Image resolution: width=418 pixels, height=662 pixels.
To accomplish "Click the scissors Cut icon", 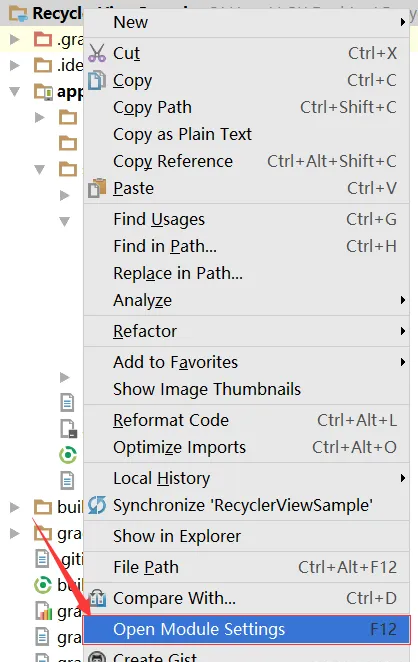I will pos(97,53).
